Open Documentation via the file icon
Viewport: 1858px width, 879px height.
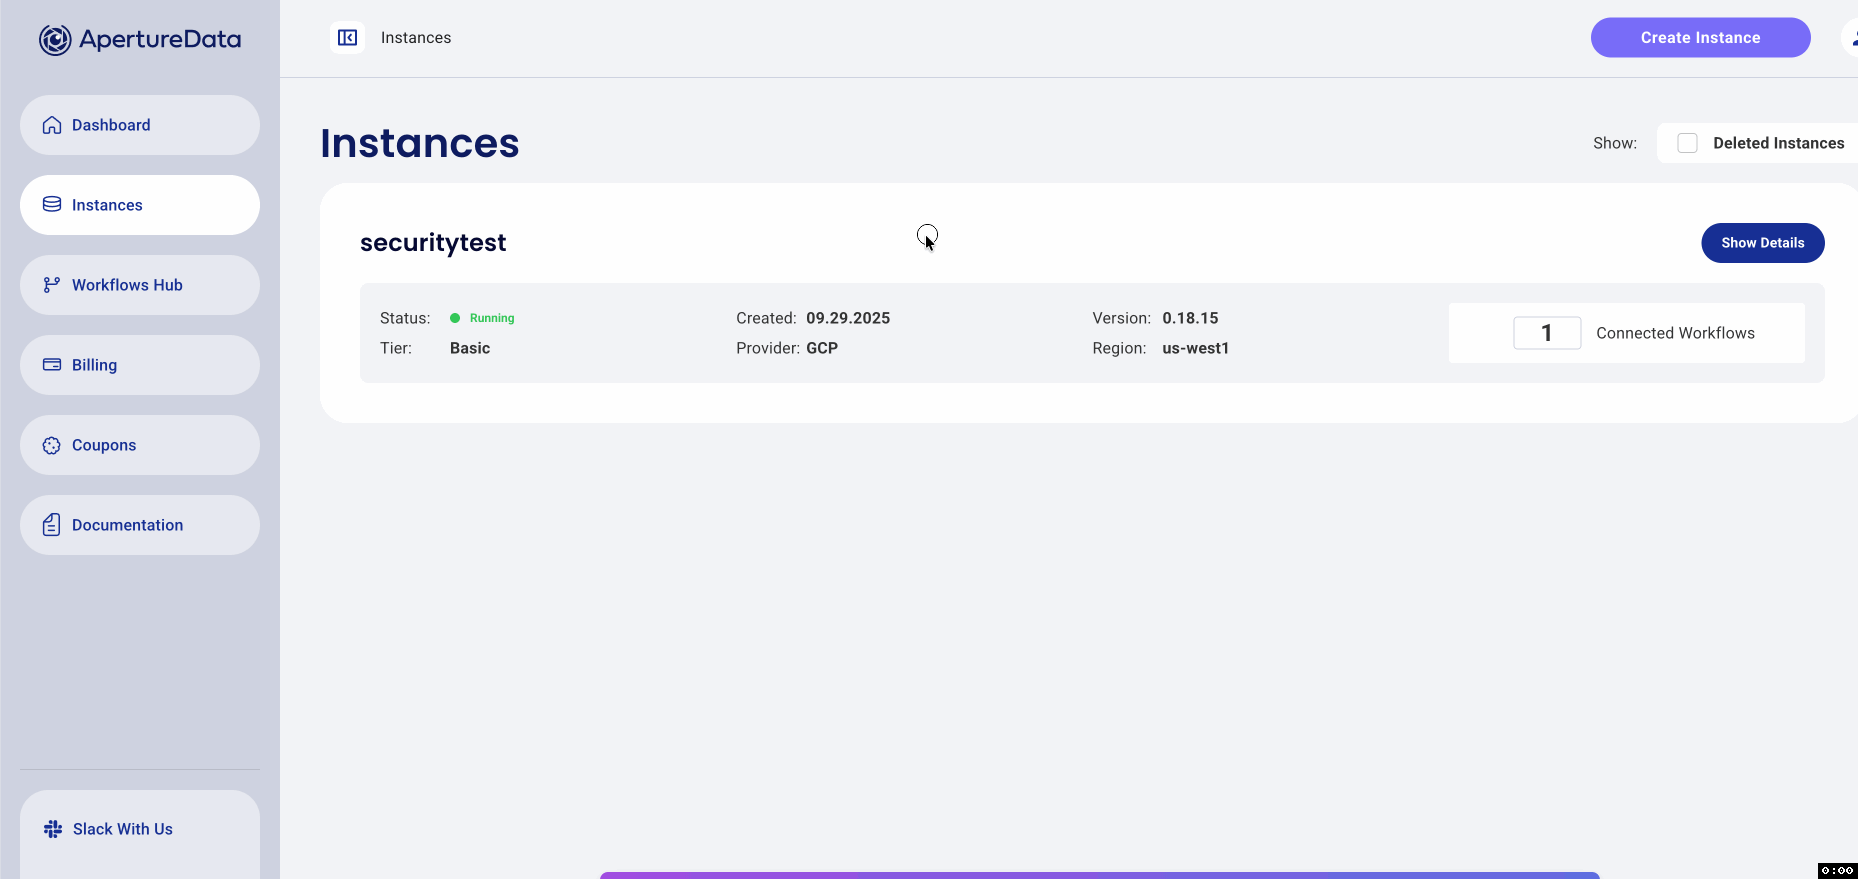point(52,525)
